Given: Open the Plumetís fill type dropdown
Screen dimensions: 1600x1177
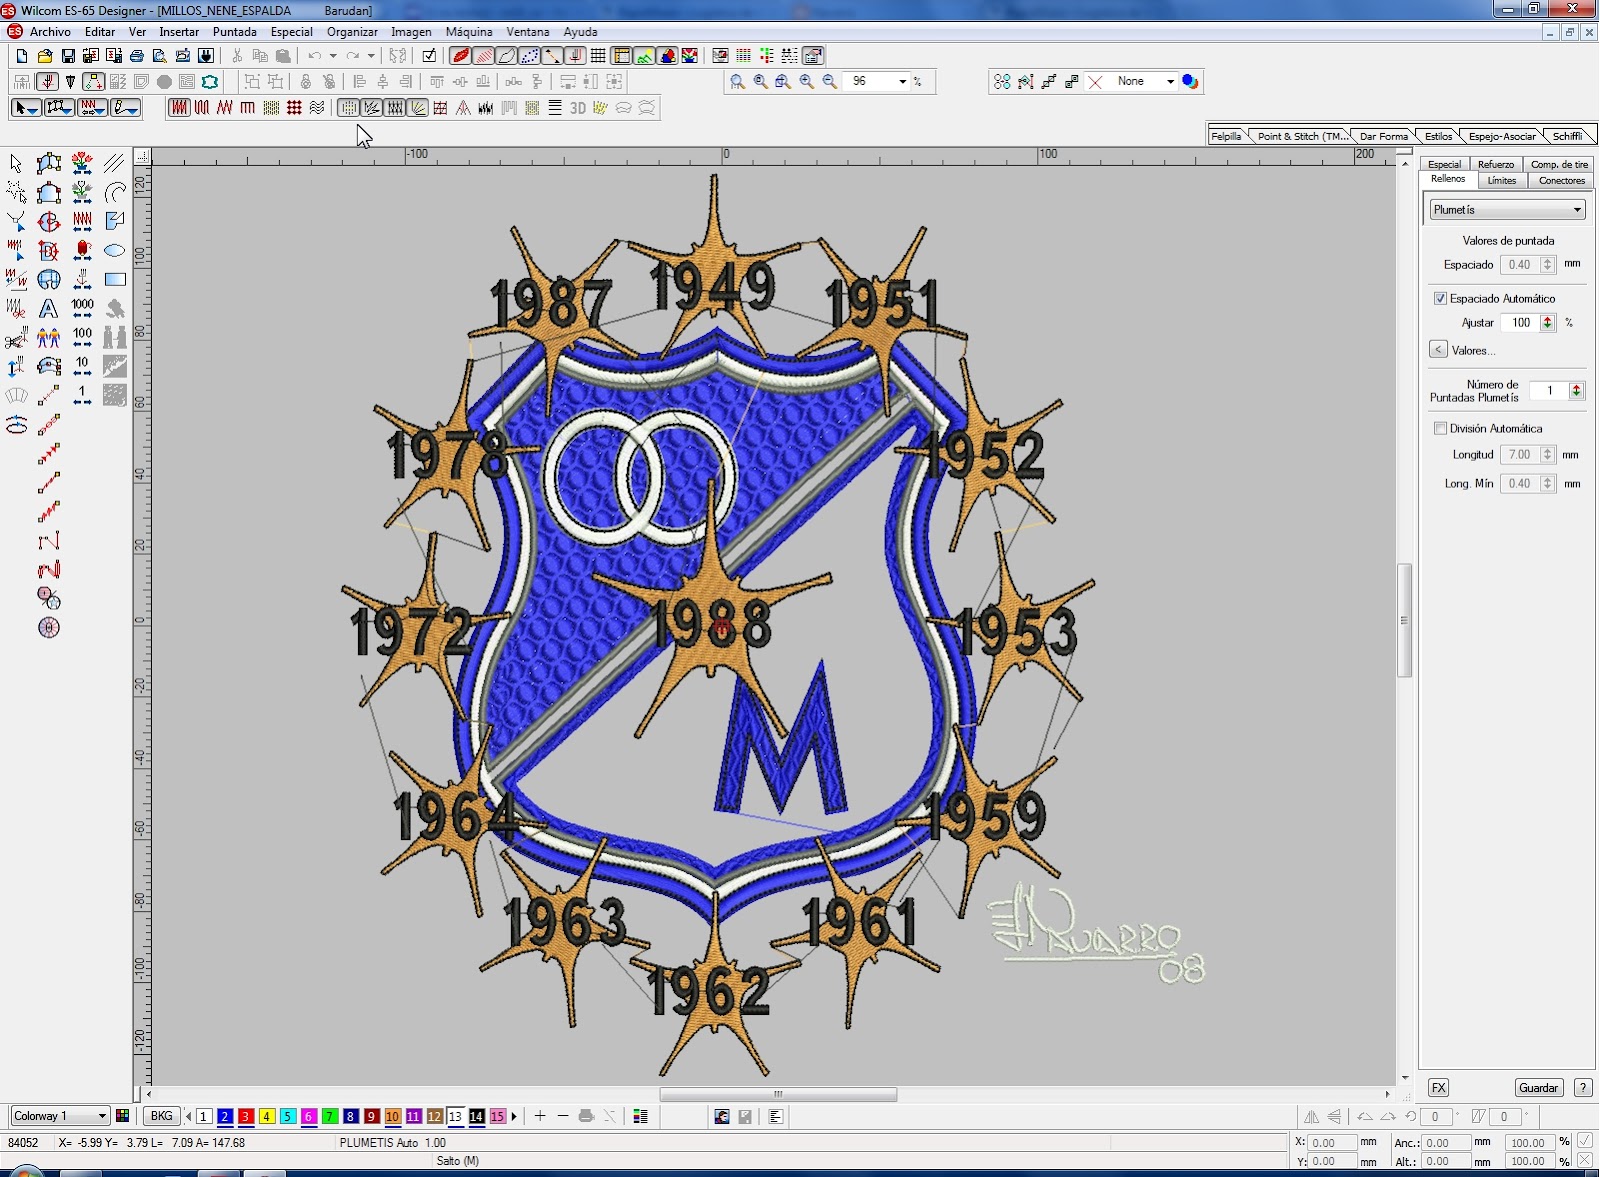Looking at the screenshot, I should [x=1577, y=210].
